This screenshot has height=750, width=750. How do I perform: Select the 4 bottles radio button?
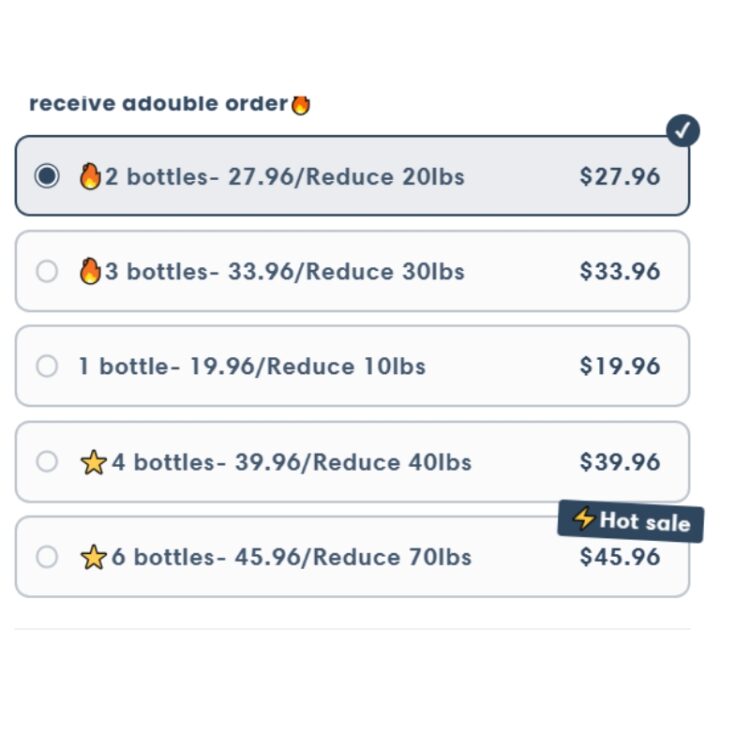pyautogui.click(x=47, y=462)
